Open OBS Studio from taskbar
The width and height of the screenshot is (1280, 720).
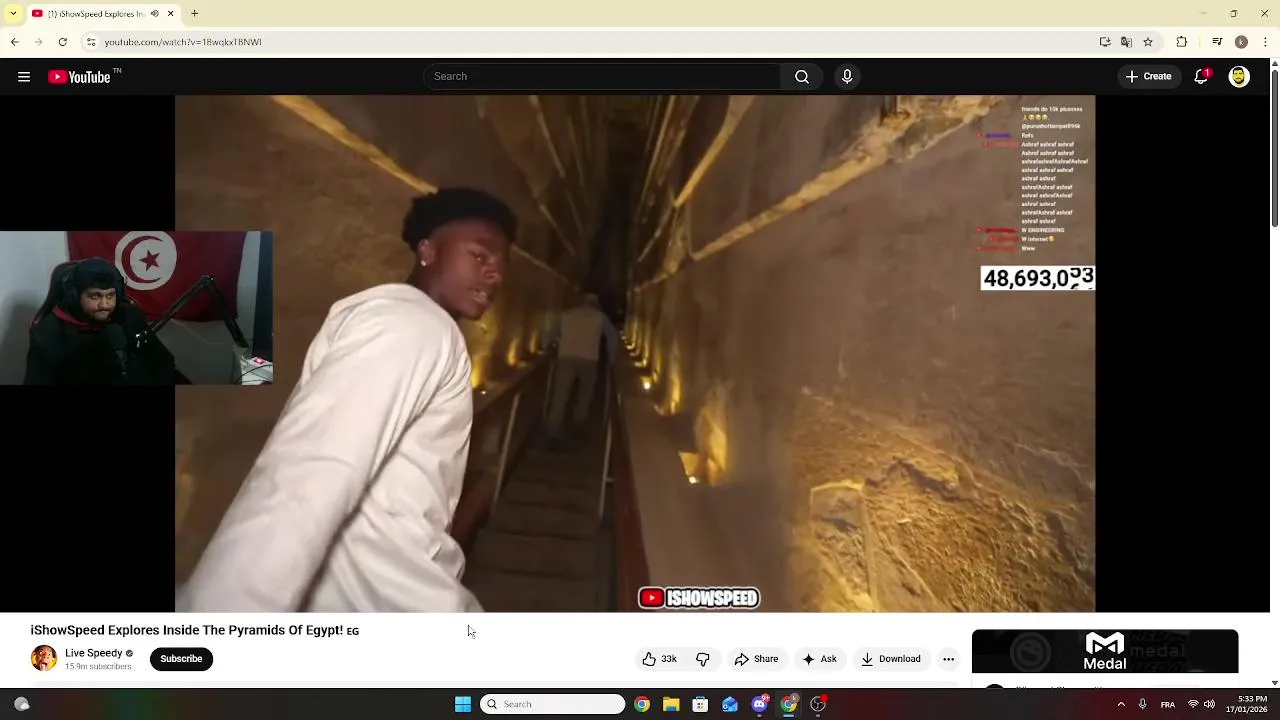[818, 704]
